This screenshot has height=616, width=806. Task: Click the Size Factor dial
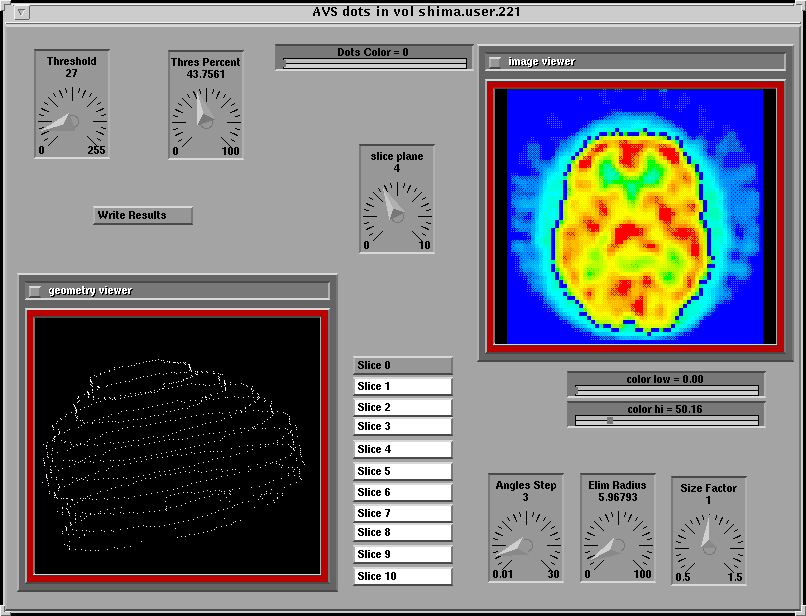[708, 547]
